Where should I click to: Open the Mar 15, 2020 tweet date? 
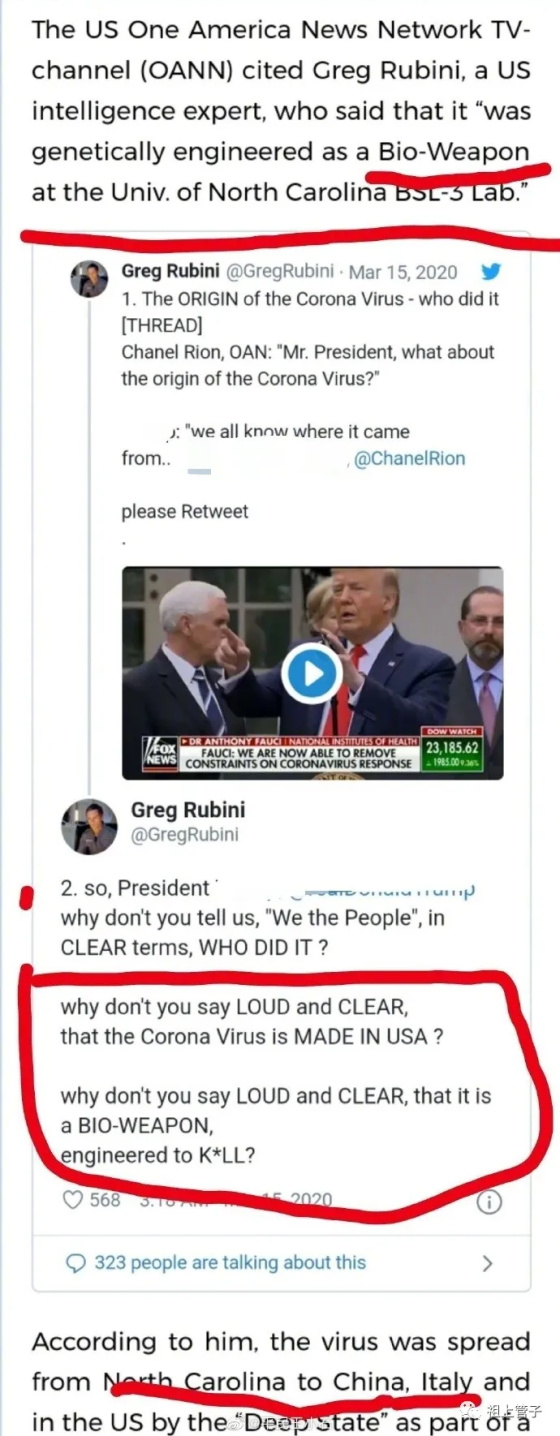click(x=403, y=272)
